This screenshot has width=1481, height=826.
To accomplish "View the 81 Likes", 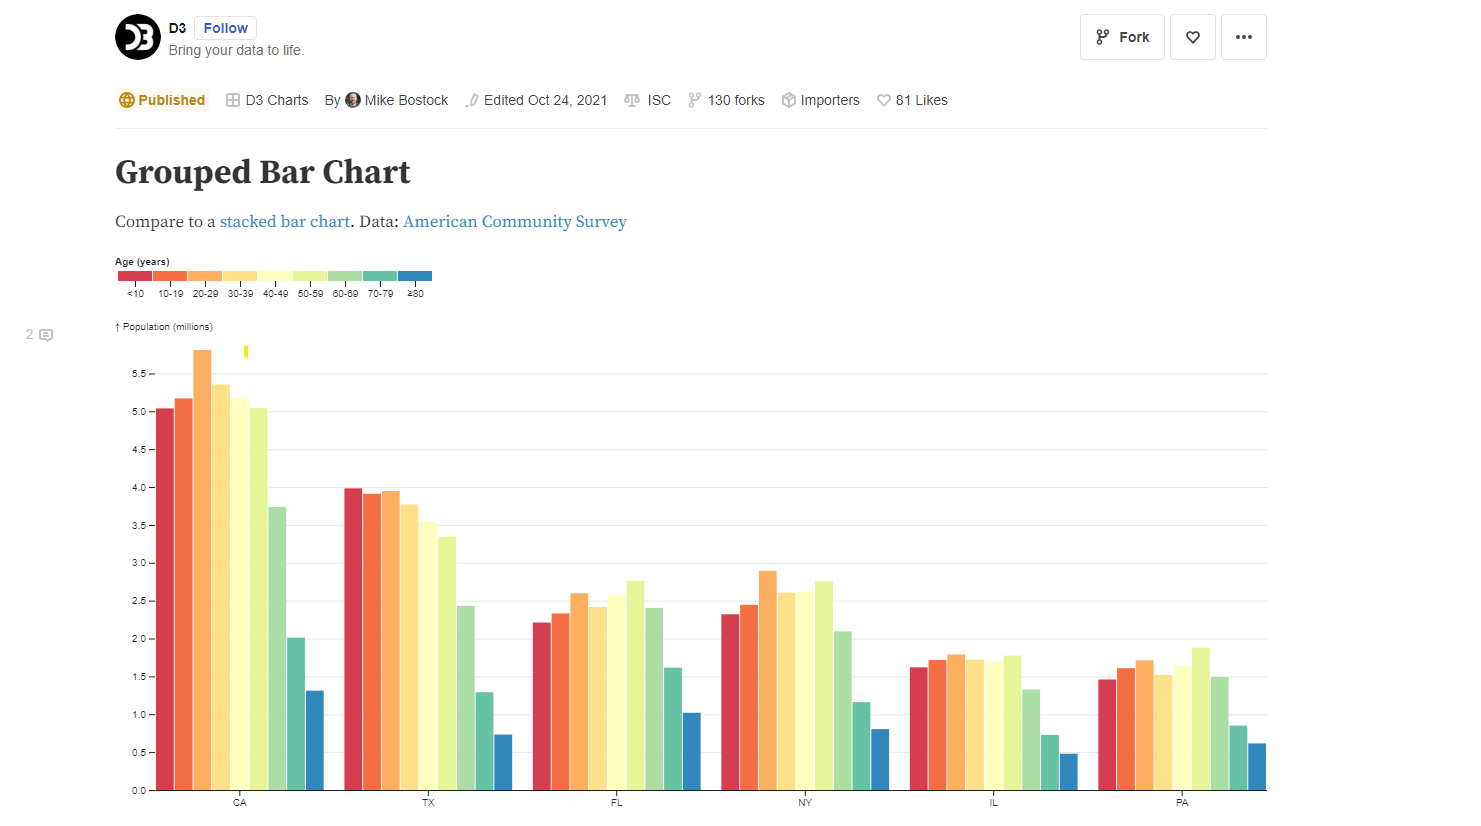I will (x=912, y=100).
